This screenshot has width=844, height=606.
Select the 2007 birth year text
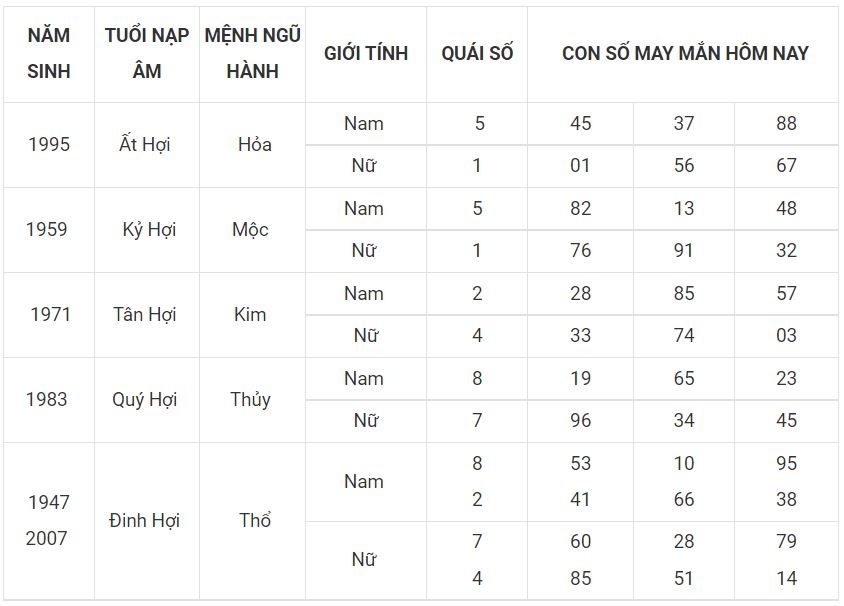(47, 538)
